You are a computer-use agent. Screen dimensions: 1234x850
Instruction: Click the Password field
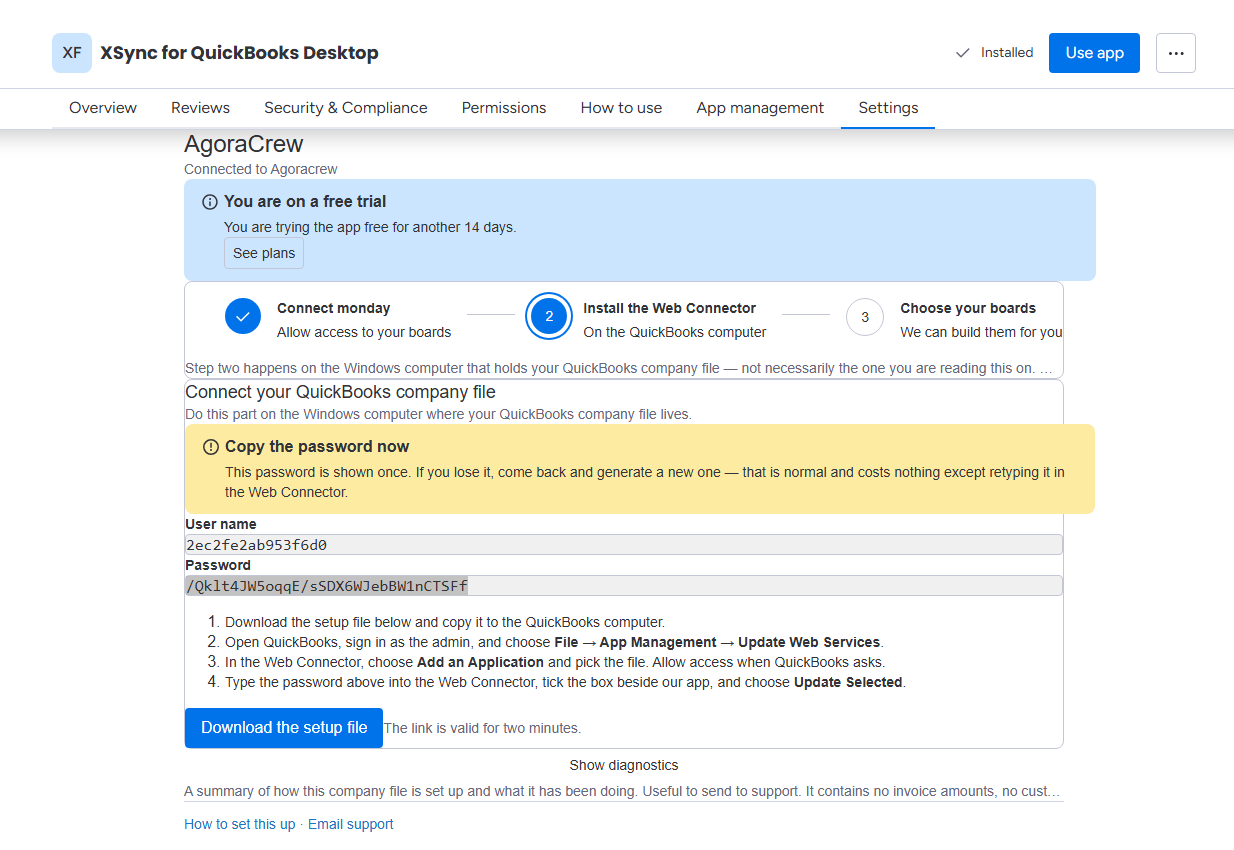click(624, 586)
